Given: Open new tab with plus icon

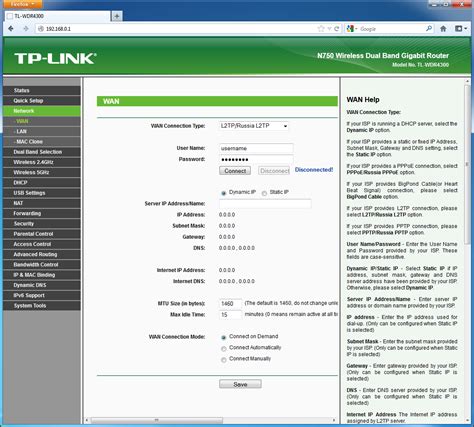Looking at the screenshot, I should coord(117,16).
